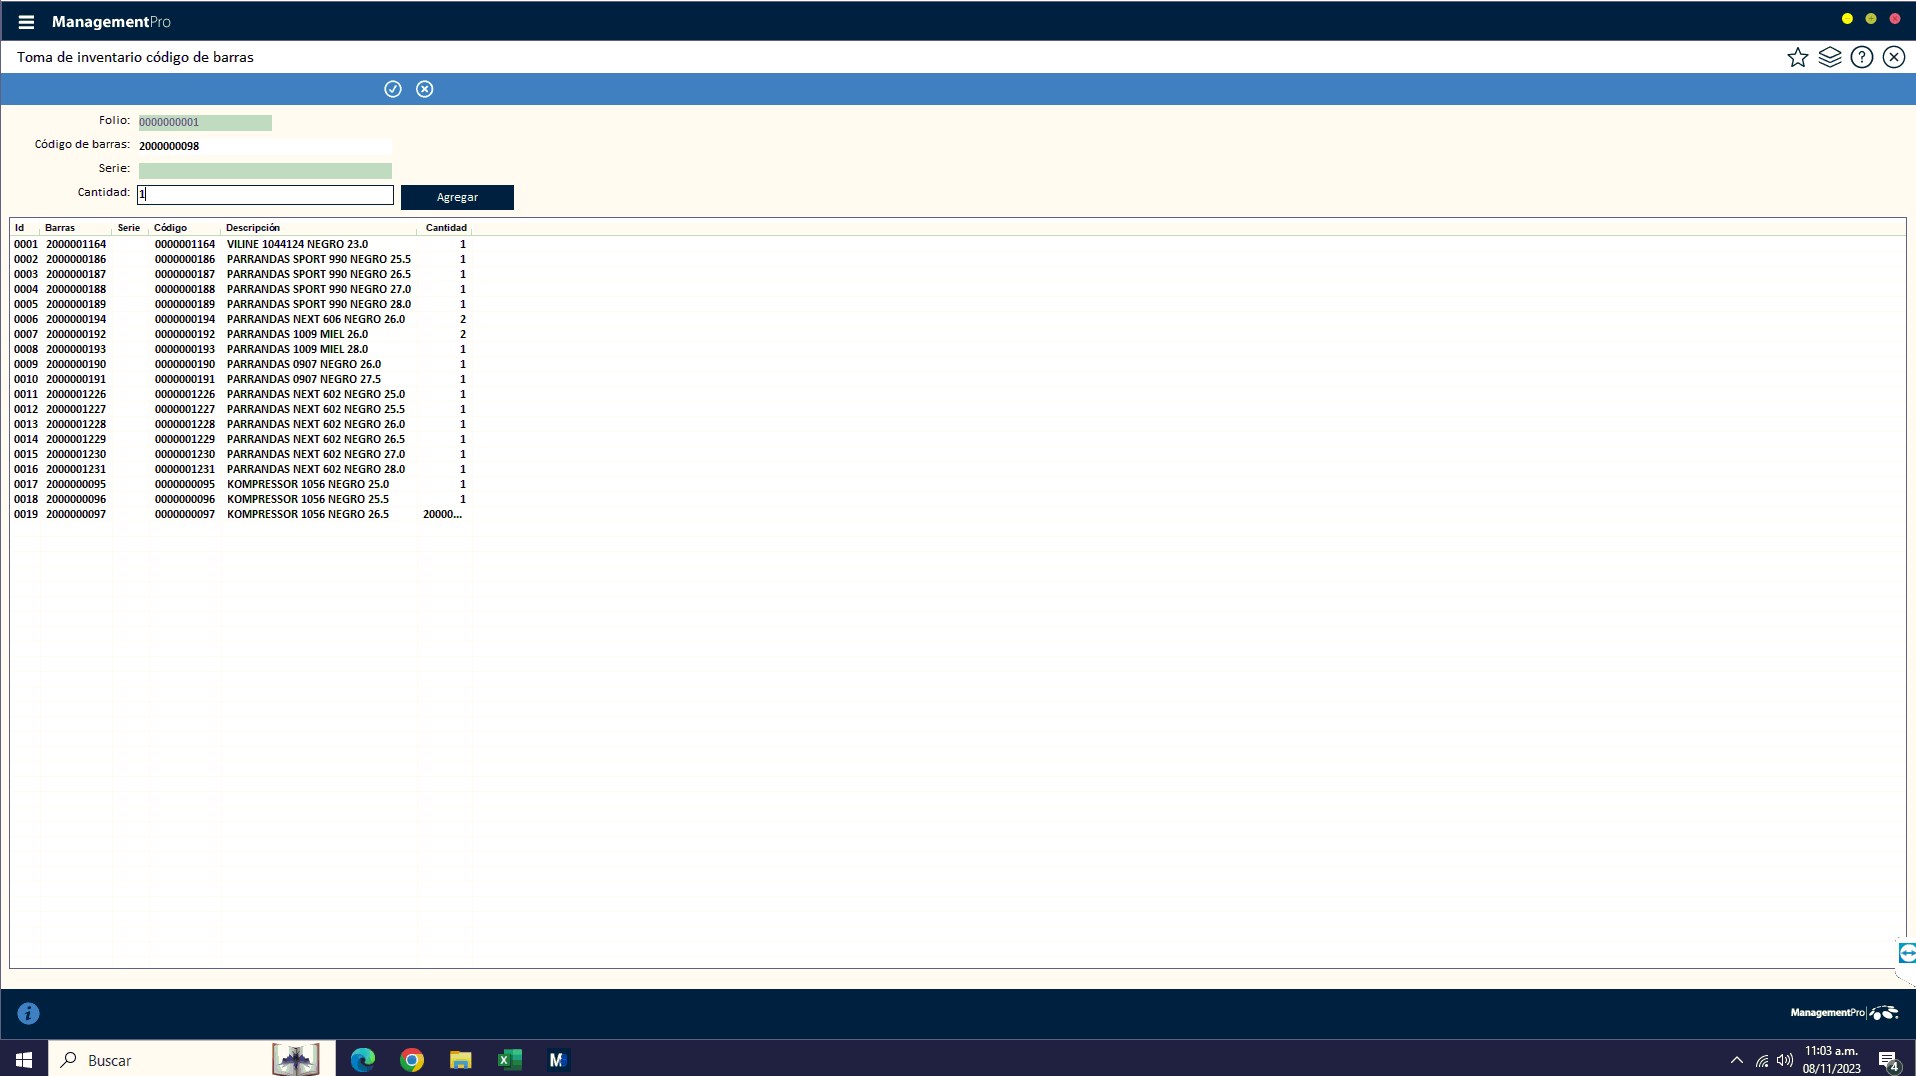The height and width of the screenshot is (1076, 1916).
Task: Mark this screen as favorite with the star
Action: point(1798,57)
